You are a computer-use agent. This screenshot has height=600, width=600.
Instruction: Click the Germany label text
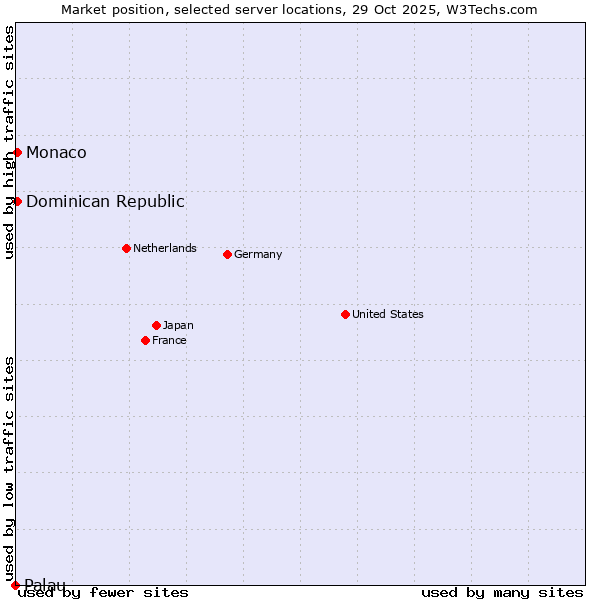tap(258, 254)
